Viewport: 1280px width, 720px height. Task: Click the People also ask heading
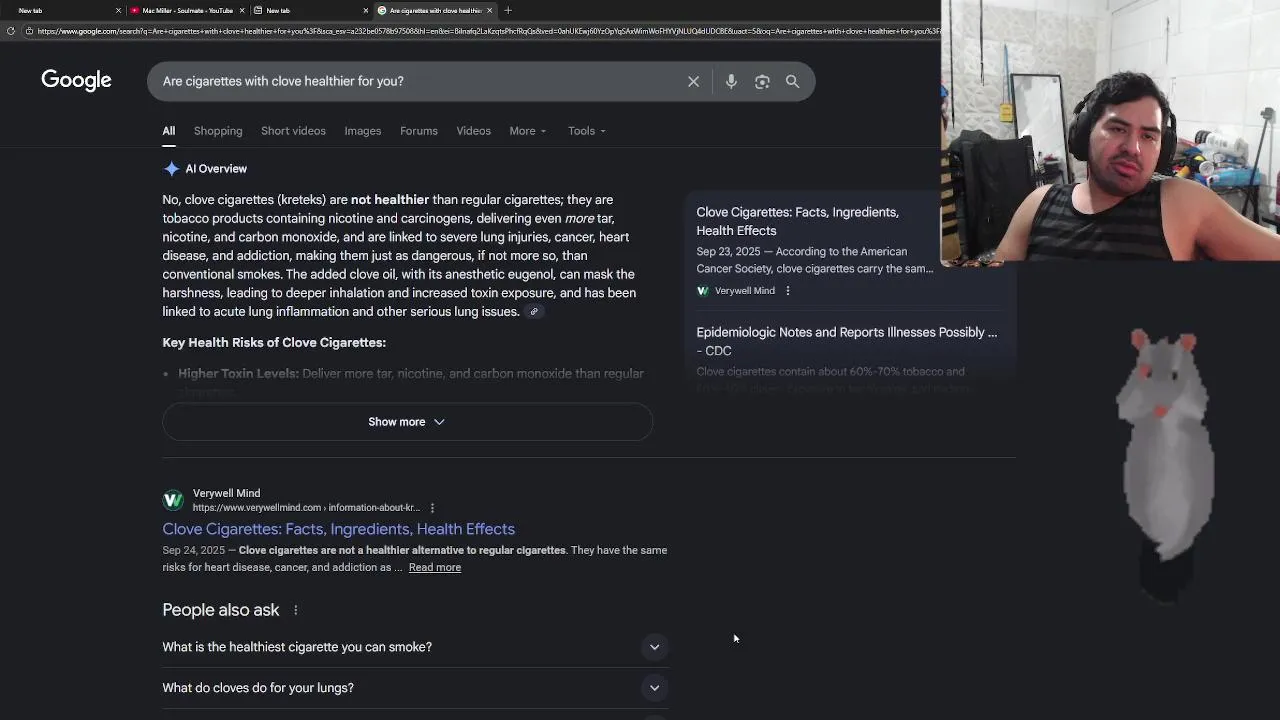tap(221, 610)
